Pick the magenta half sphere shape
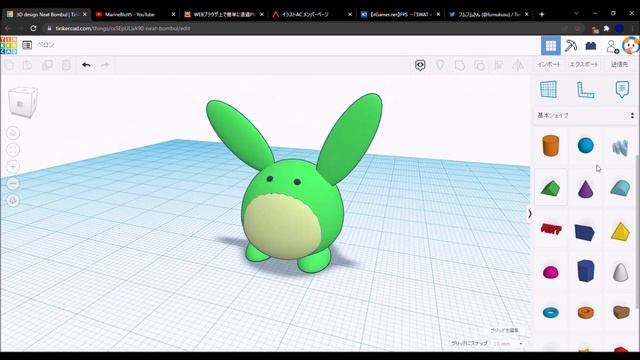 550,272
